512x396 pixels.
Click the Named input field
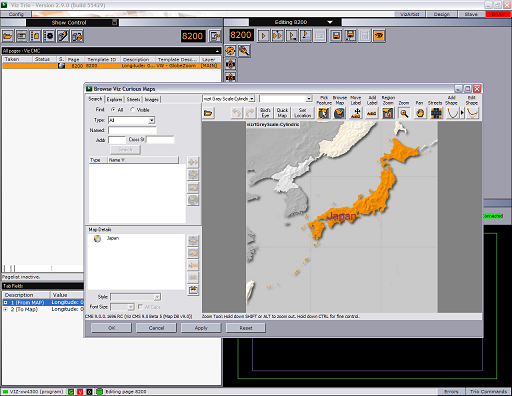[132, 130]
